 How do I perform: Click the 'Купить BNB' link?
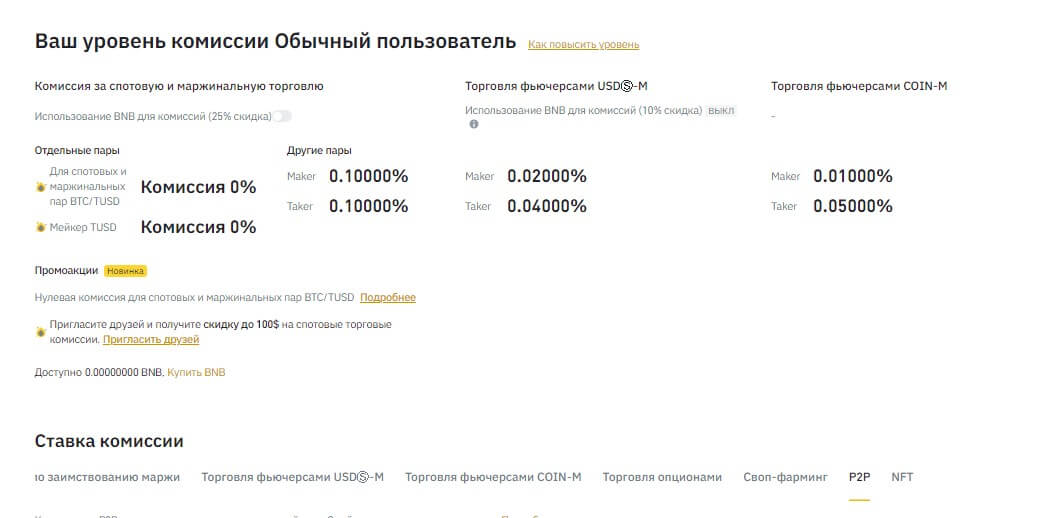(x=196, y=372)
